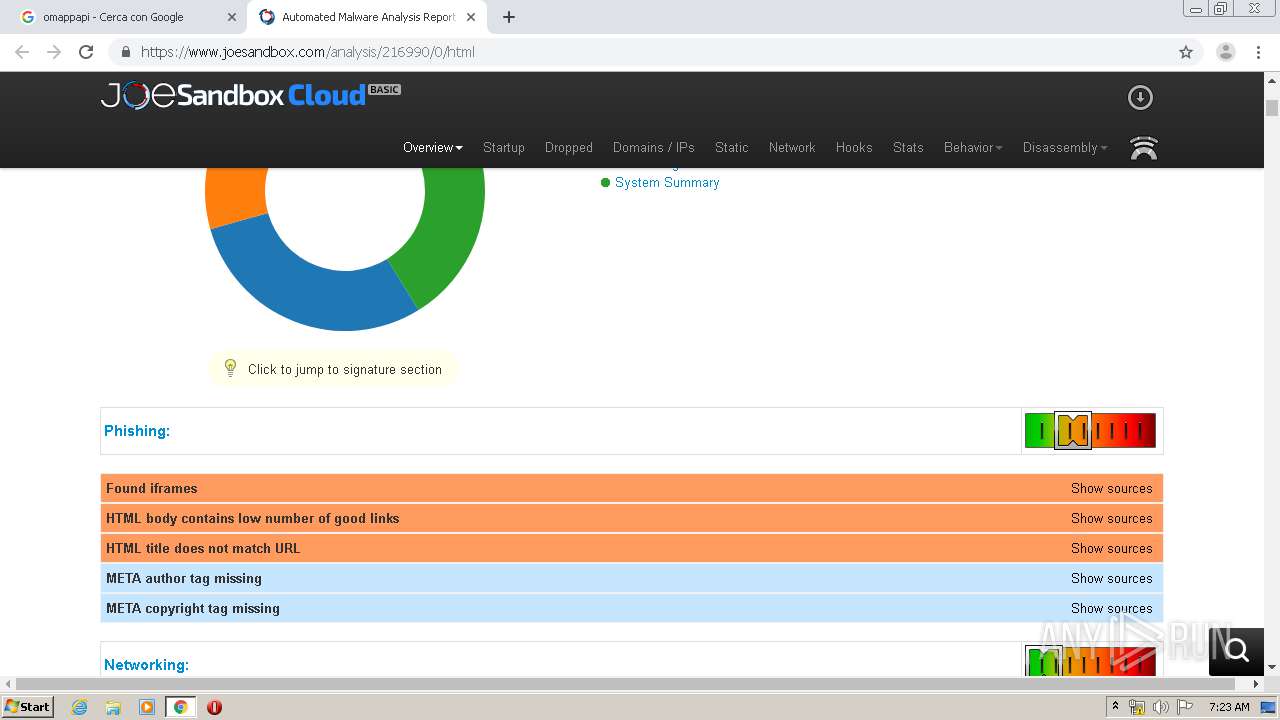This screenshot has width=1280, height=720.
Task: Click the Chrome taskbar icon
Action: pos(181,707)
